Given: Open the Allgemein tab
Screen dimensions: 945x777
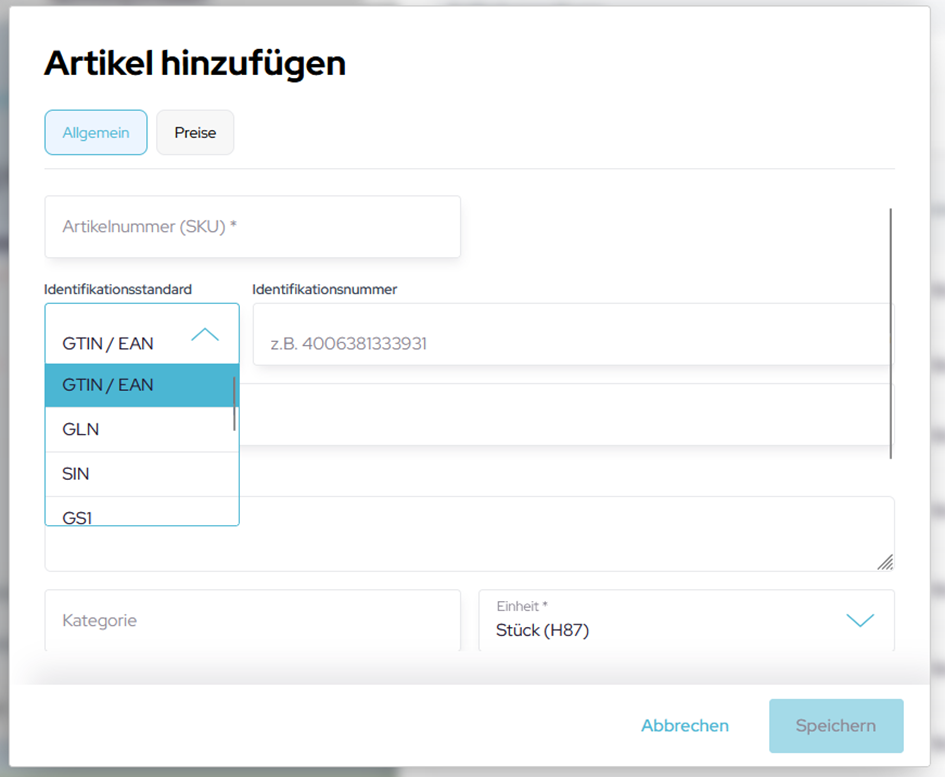Looking at the screenshot, I should [96, 133].
